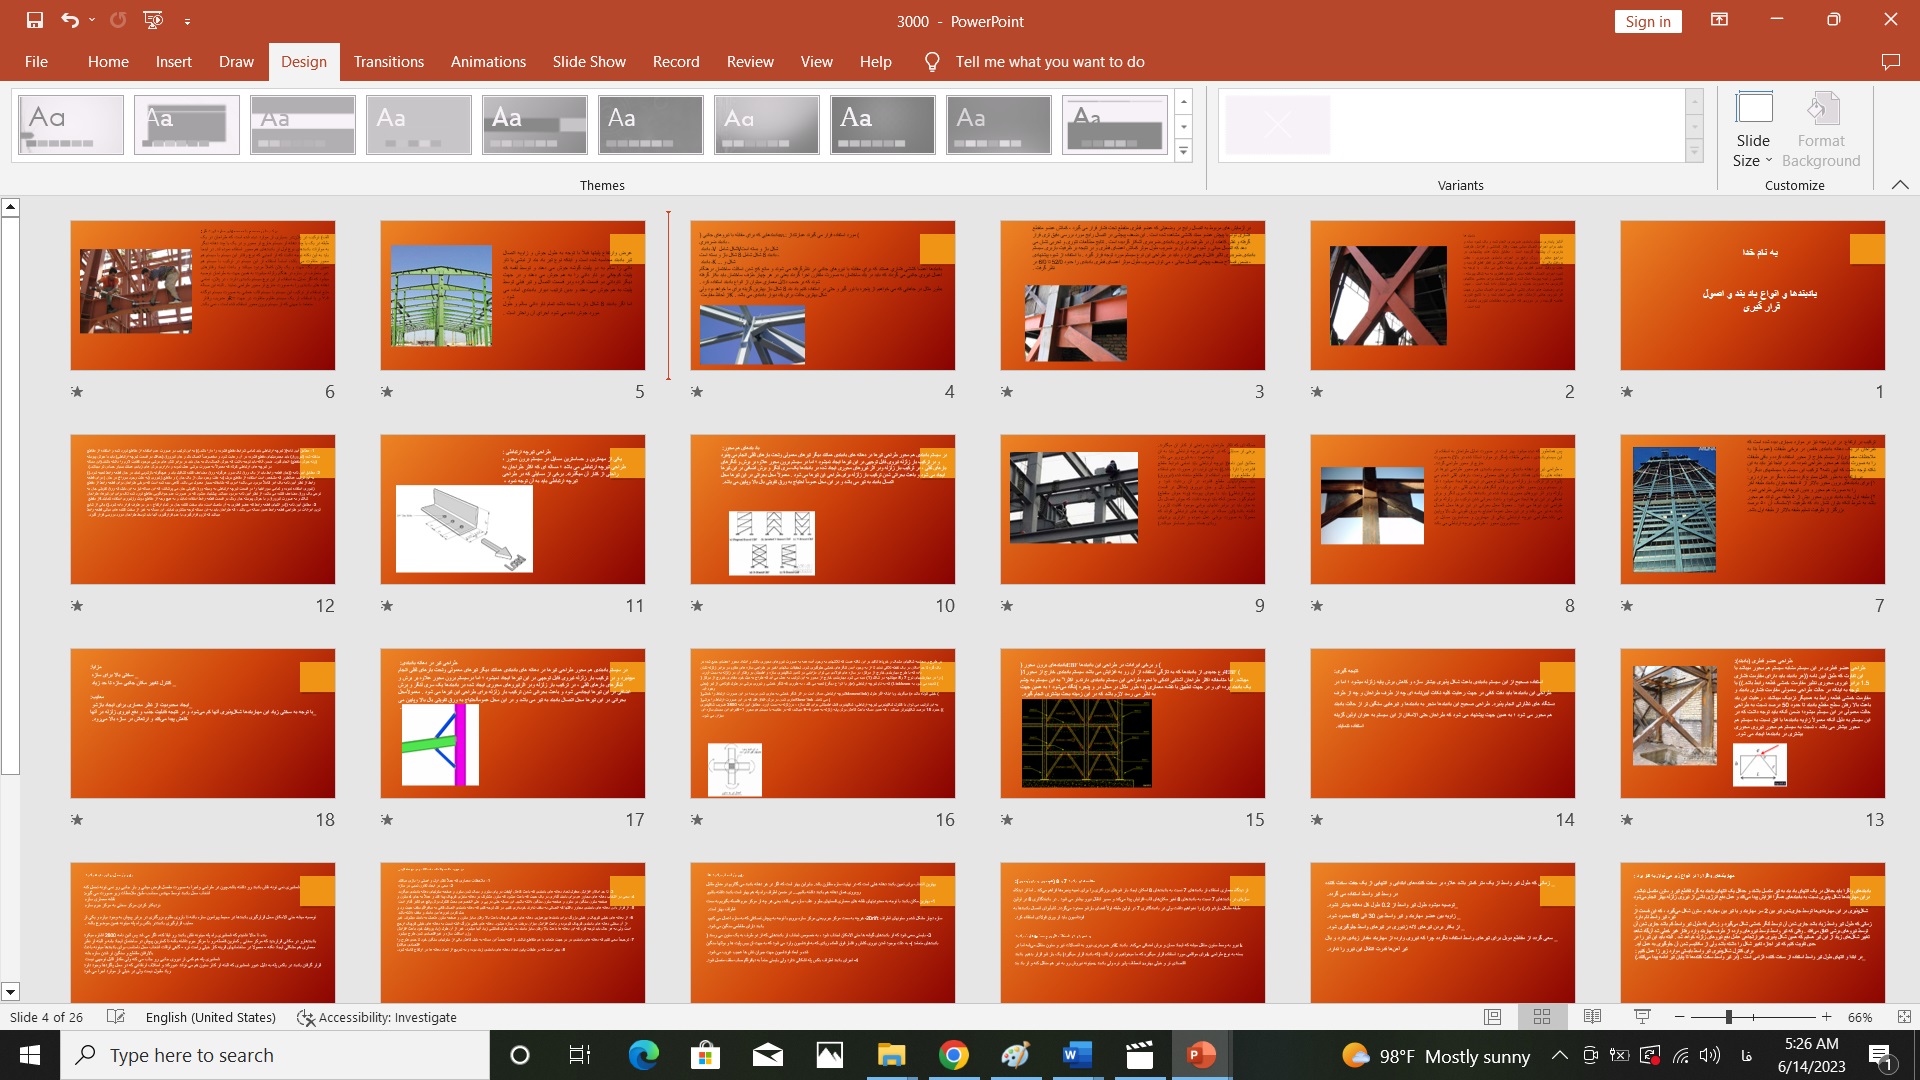
Task: Click the Reading View icon in status bar
Action: [x=1592, y=1017]
